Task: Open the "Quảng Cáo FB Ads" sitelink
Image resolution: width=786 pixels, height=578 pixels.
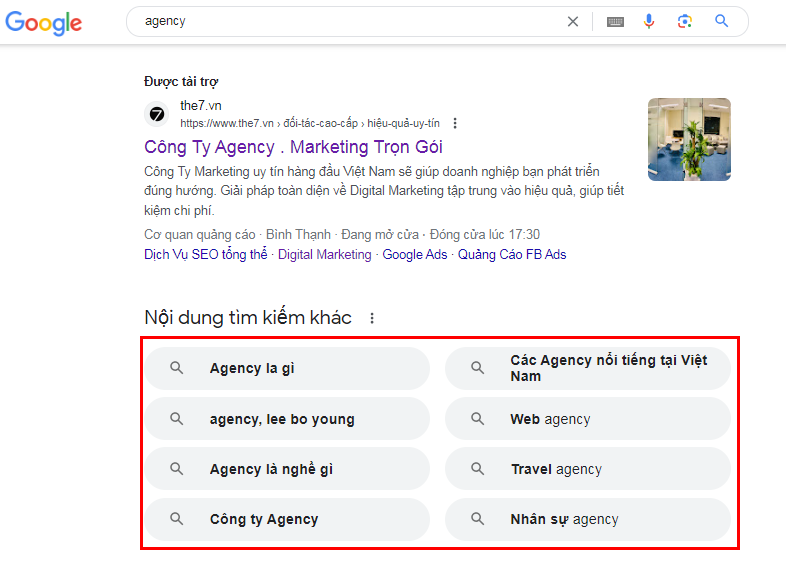Action: (512, 255)
